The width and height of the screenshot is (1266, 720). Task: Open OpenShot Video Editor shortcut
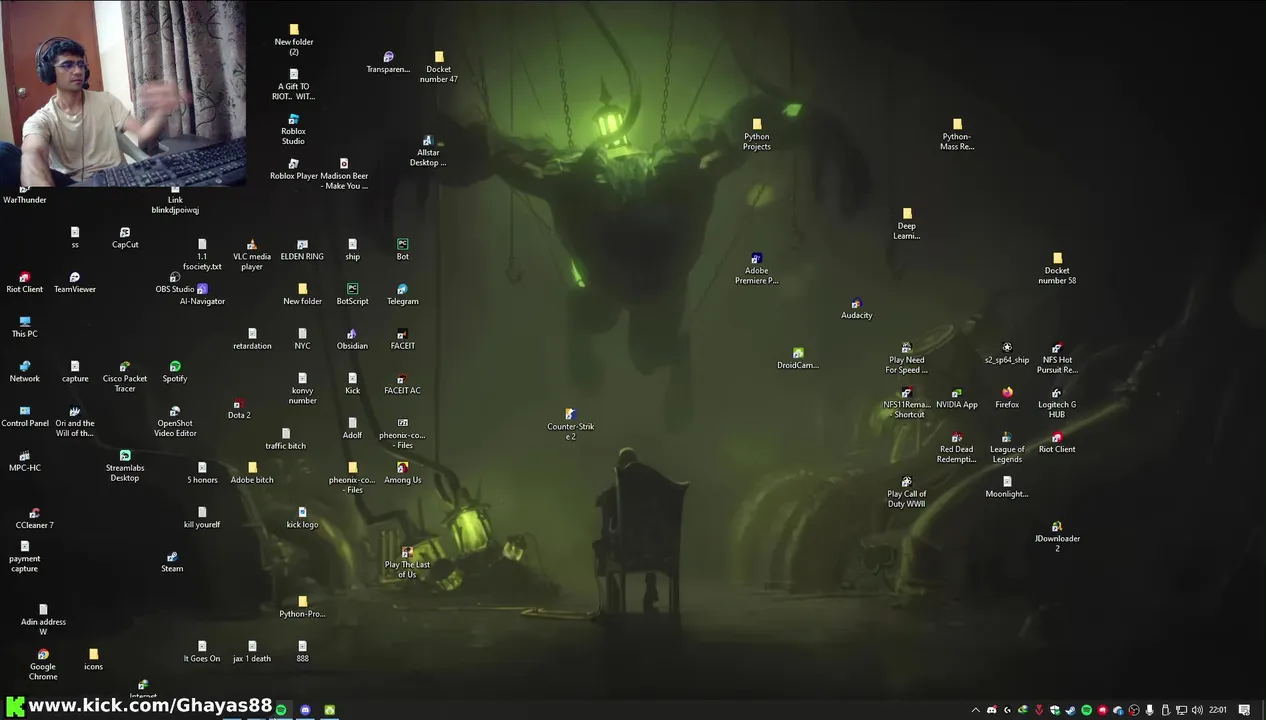pos(175,421)
